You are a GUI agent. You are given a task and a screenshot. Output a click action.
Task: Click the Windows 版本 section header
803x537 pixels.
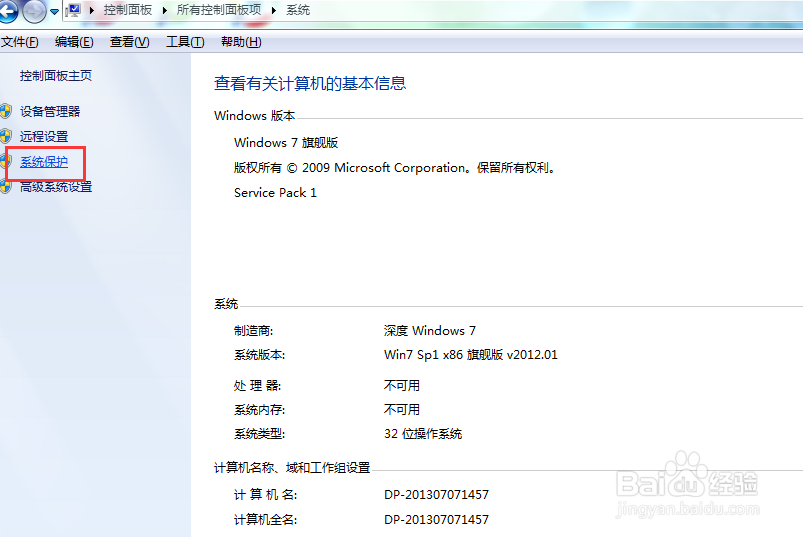pos(255,116)
